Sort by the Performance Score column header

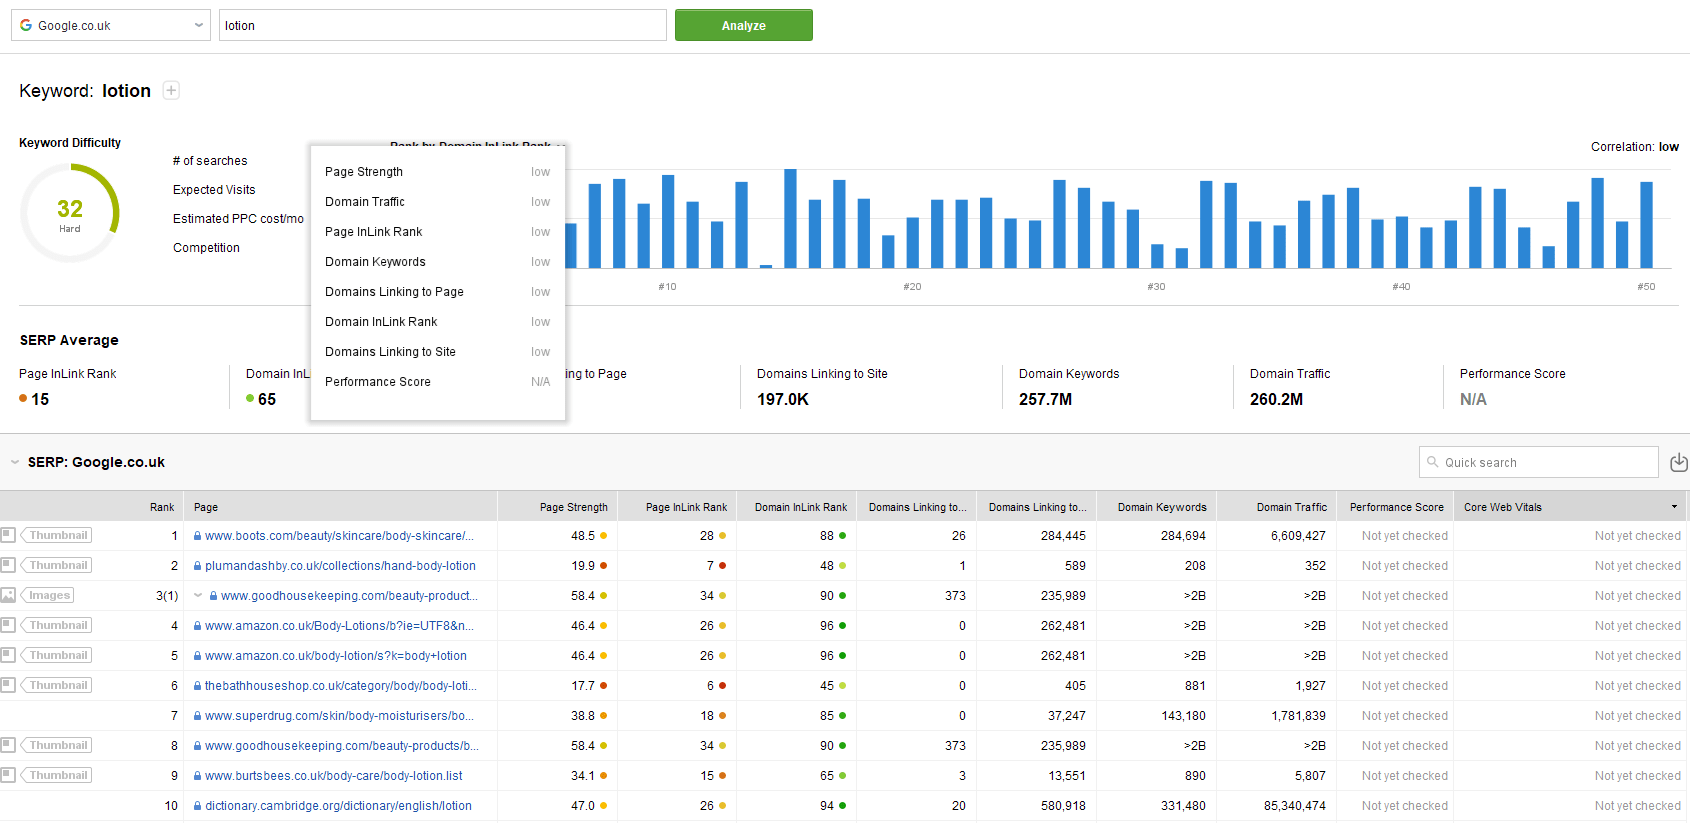click(x=1396, y=507)
